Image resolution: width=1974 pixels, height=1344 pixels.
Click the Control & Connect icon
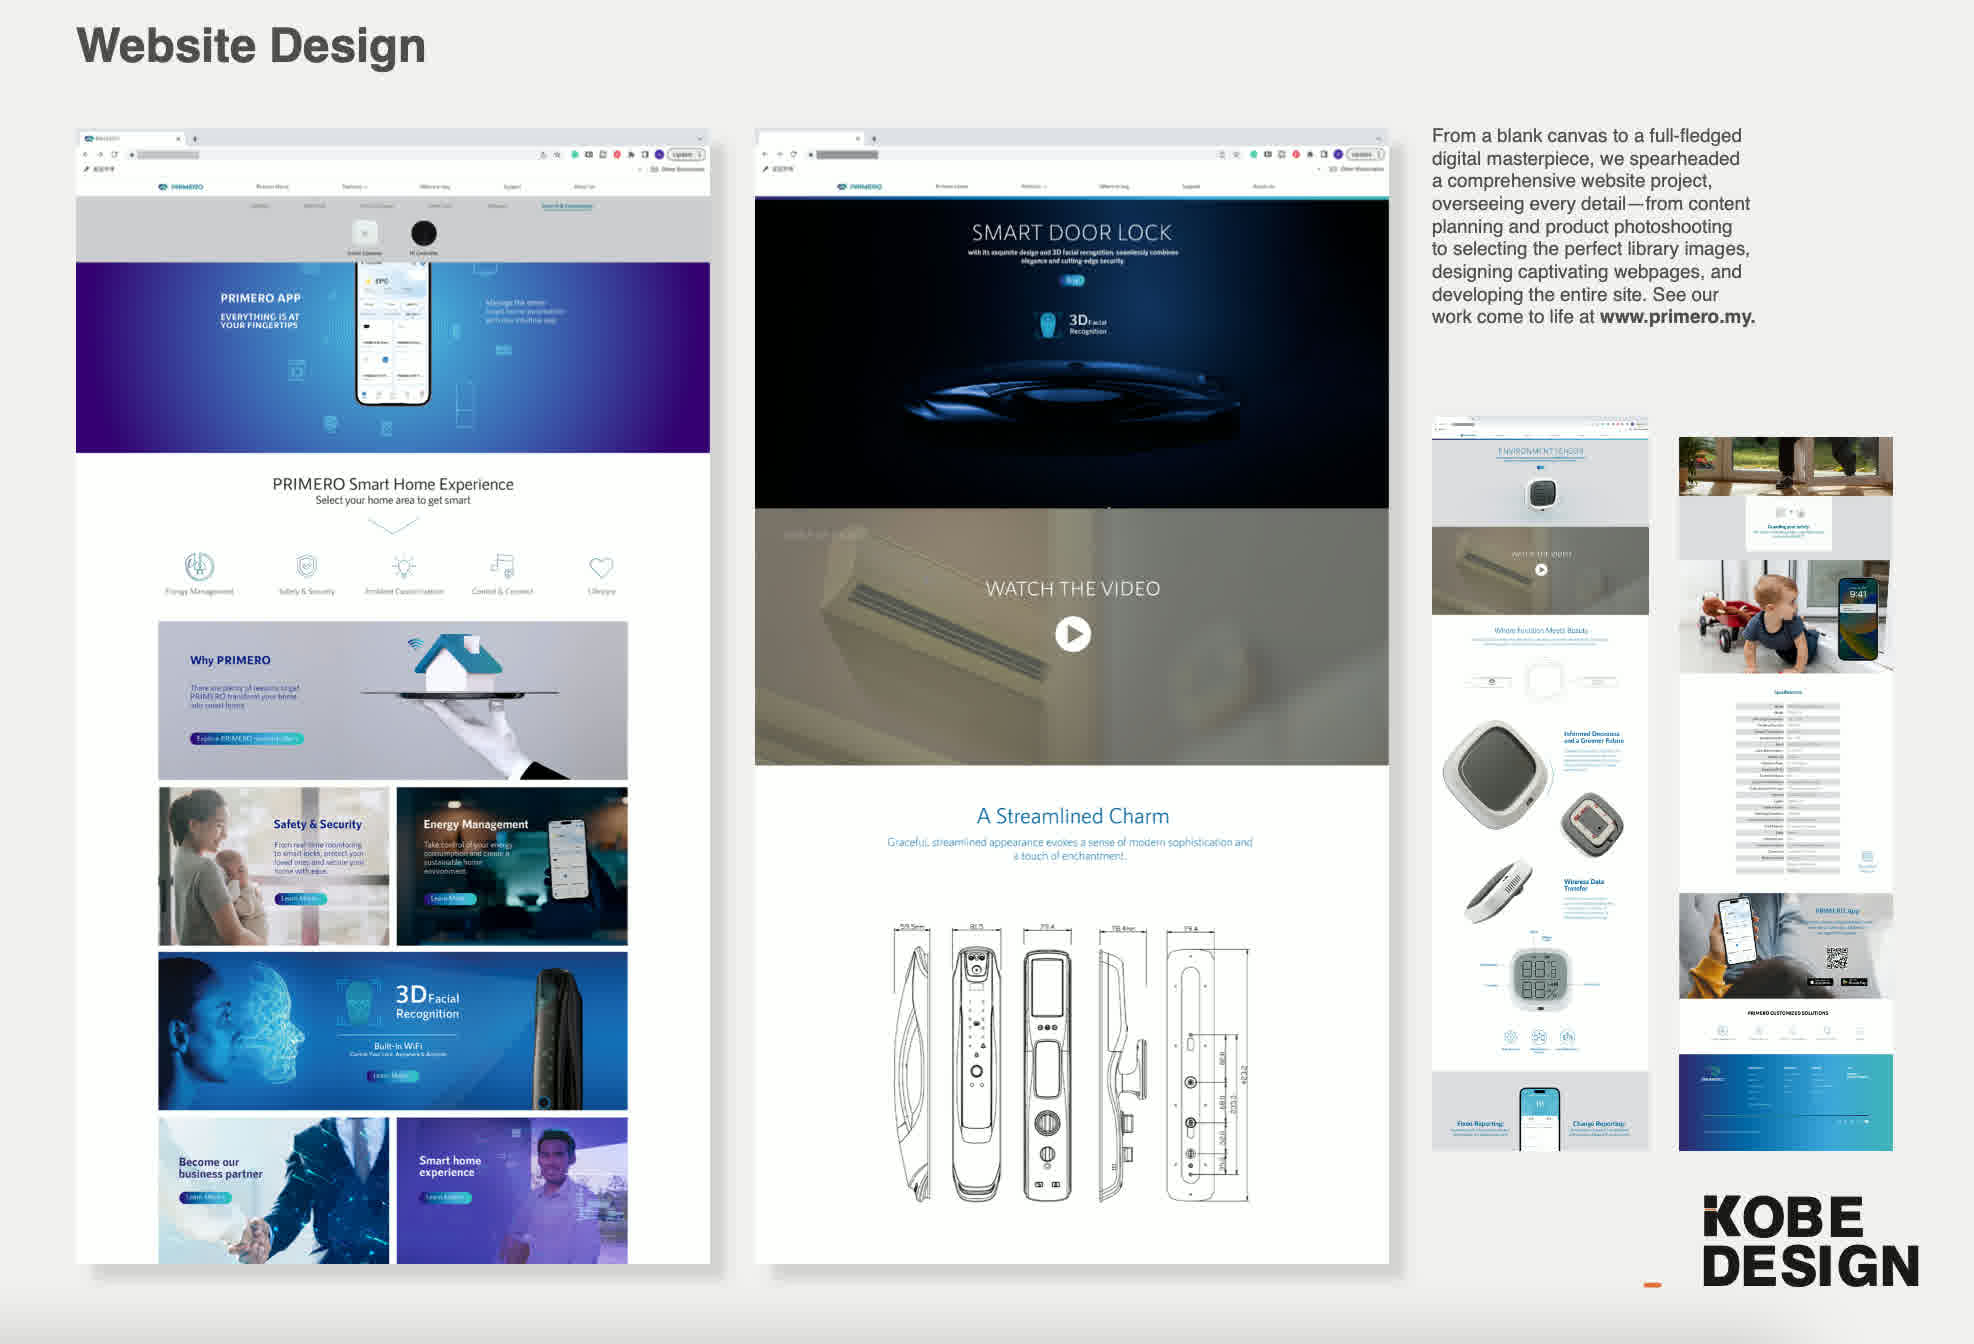point(501,565)
